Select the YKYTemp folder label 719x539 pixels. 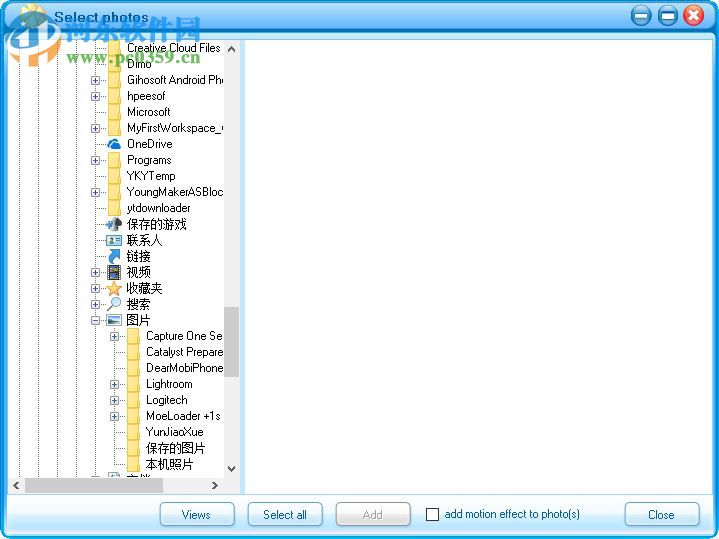click(151, 176)
